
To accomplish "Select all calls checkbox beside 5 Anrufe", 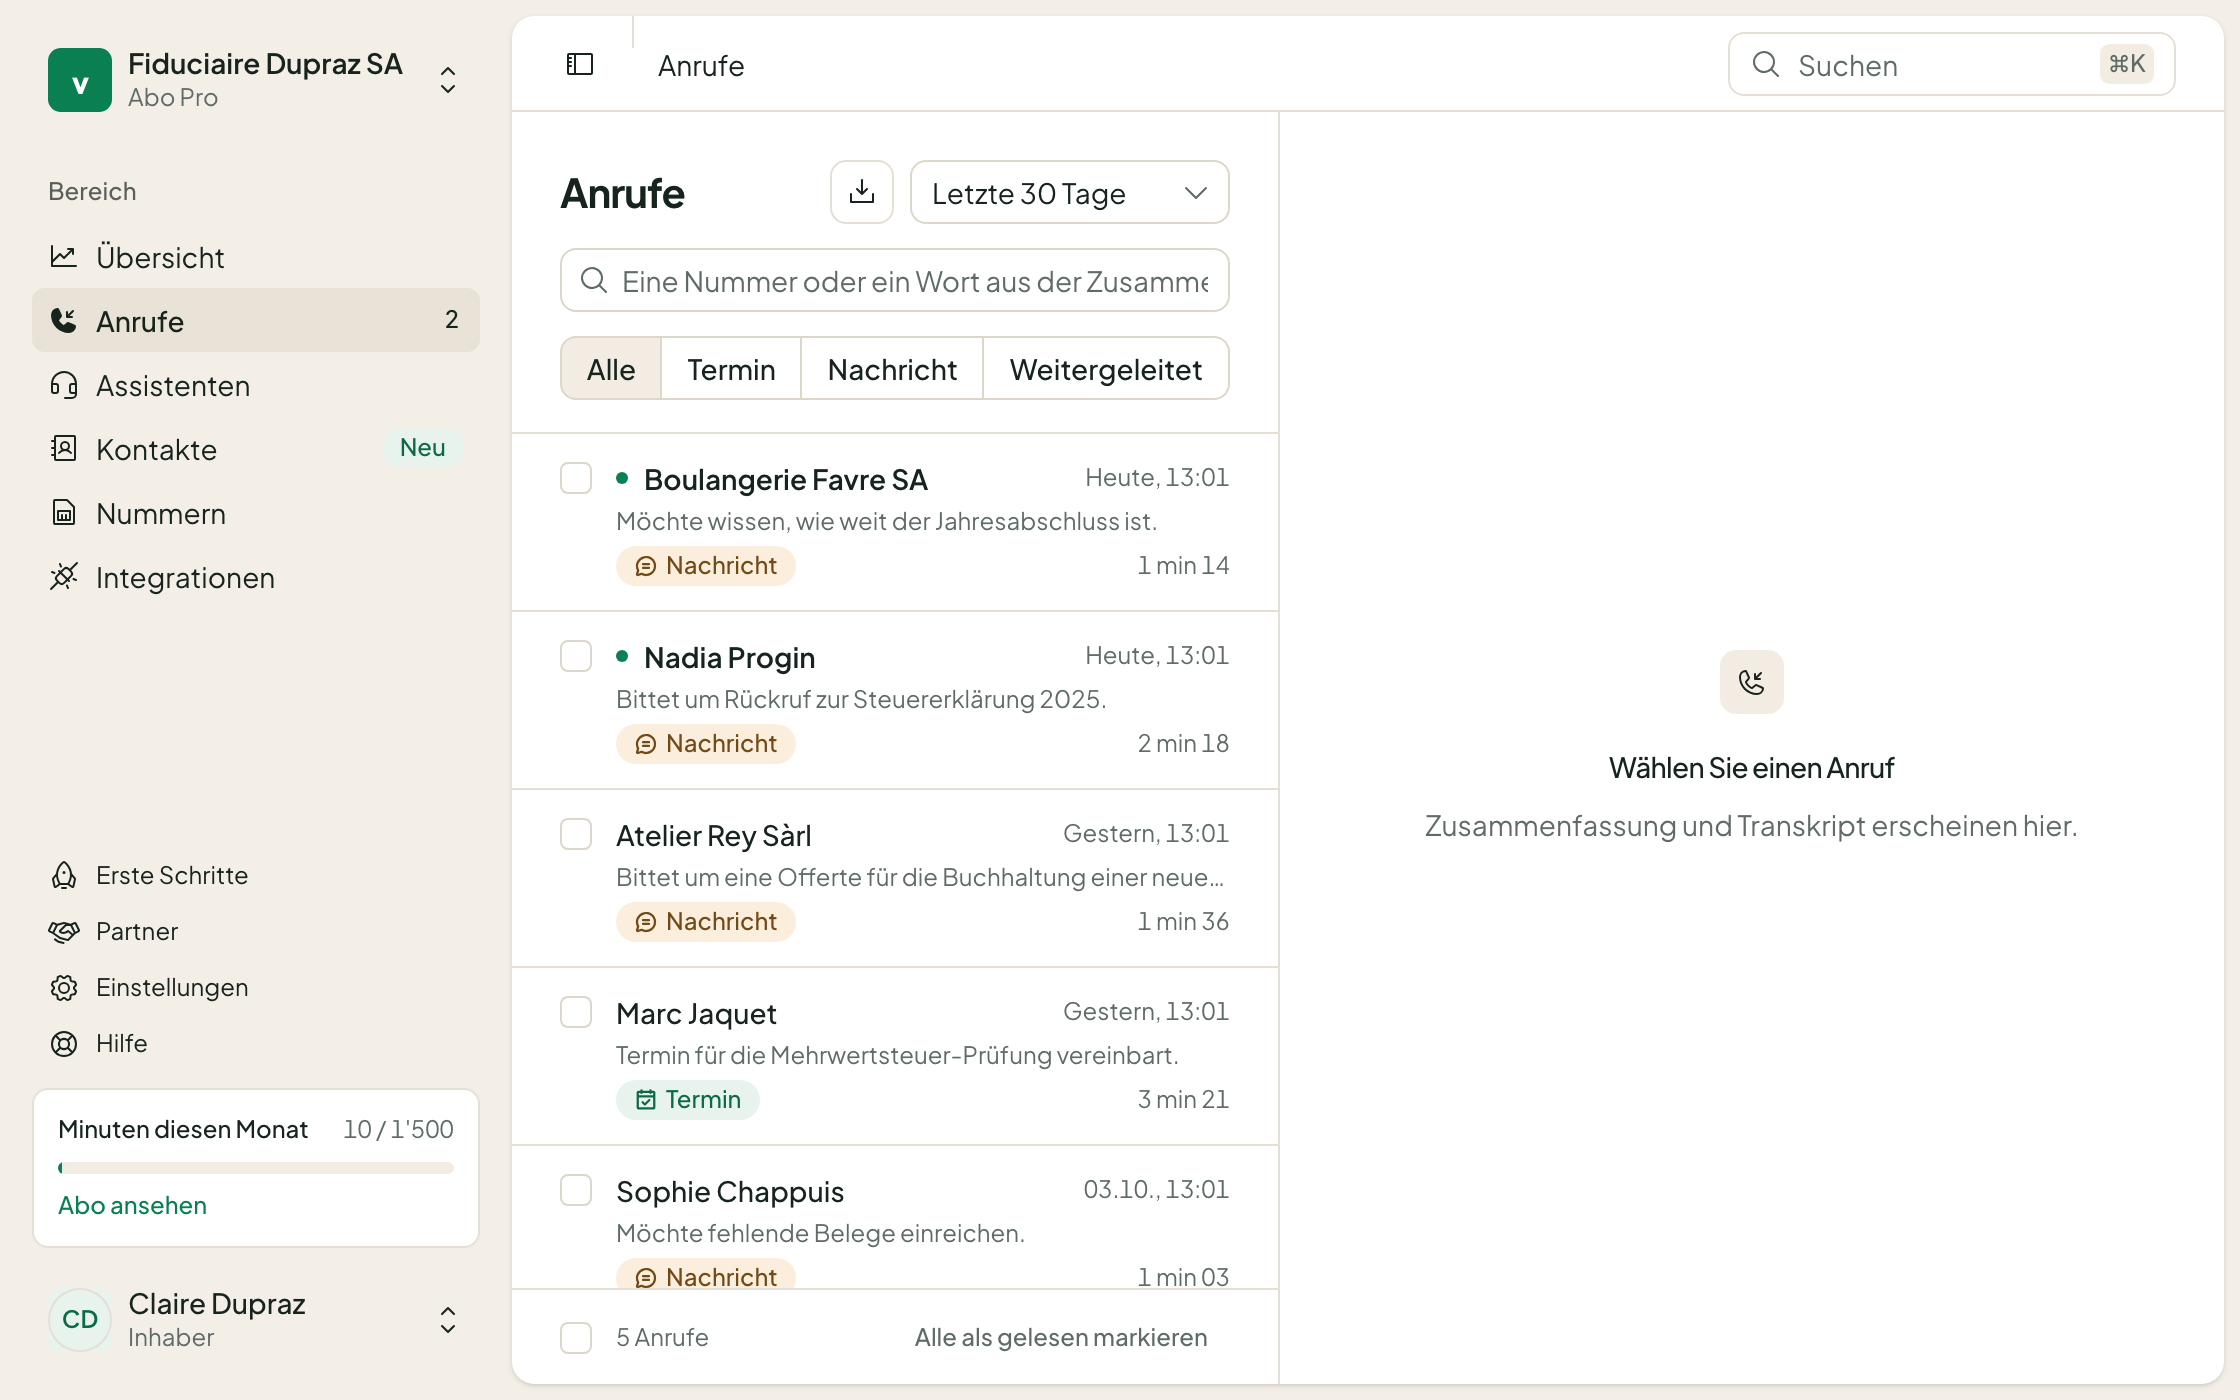I will click(576, 1337).
